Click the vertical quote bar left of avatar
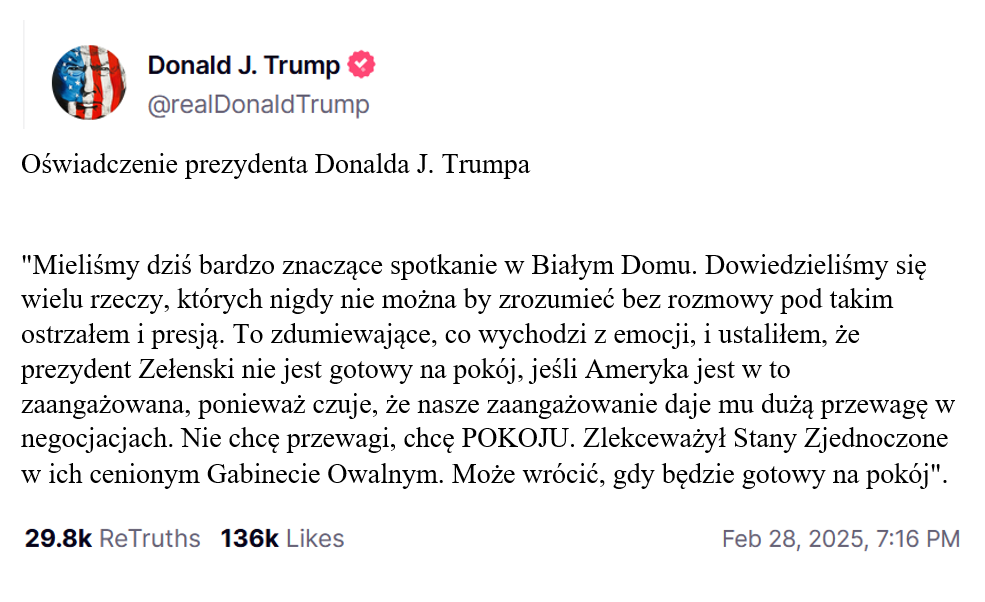The height and width of the screenshot is (602, 985). 24,74
